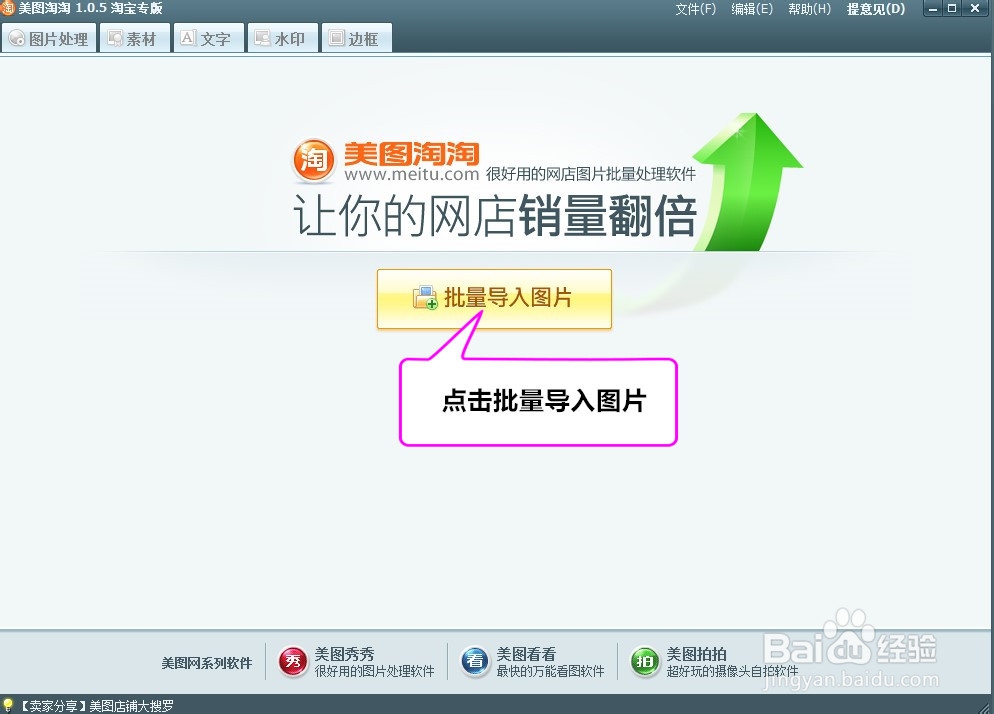994x714 pixels.
Task: Open the 编辑(E) menu
Action: pyautogui.click(x=752, y=9)
